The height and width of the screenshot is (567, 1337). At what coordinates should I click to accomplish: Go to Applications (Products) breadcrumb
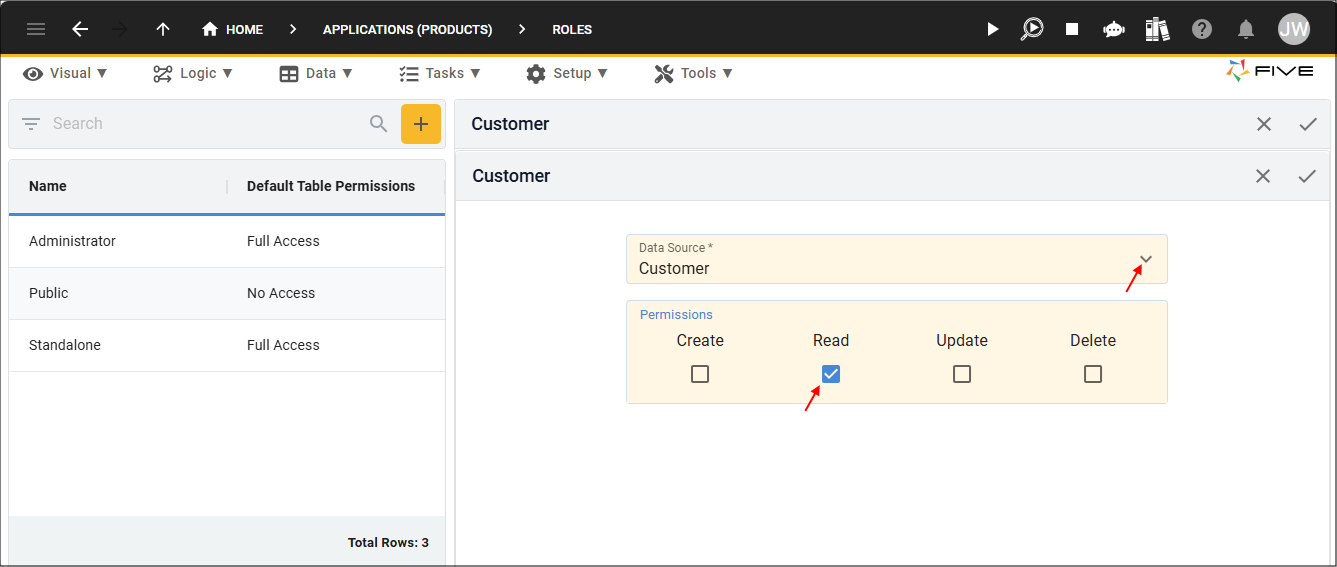407,29
